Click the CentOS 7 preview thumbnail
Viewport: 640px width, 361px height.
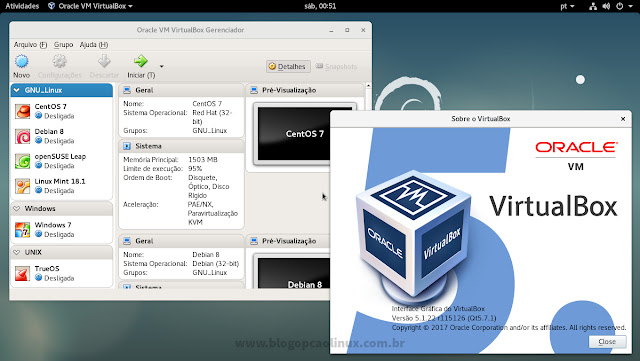pos(293,134)
